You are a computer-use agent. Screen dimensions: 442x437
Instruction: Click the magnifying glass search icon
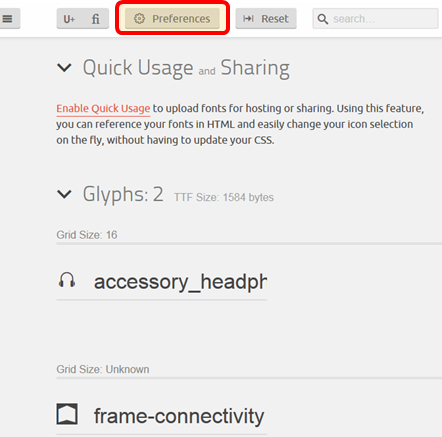tap(322, 19)
